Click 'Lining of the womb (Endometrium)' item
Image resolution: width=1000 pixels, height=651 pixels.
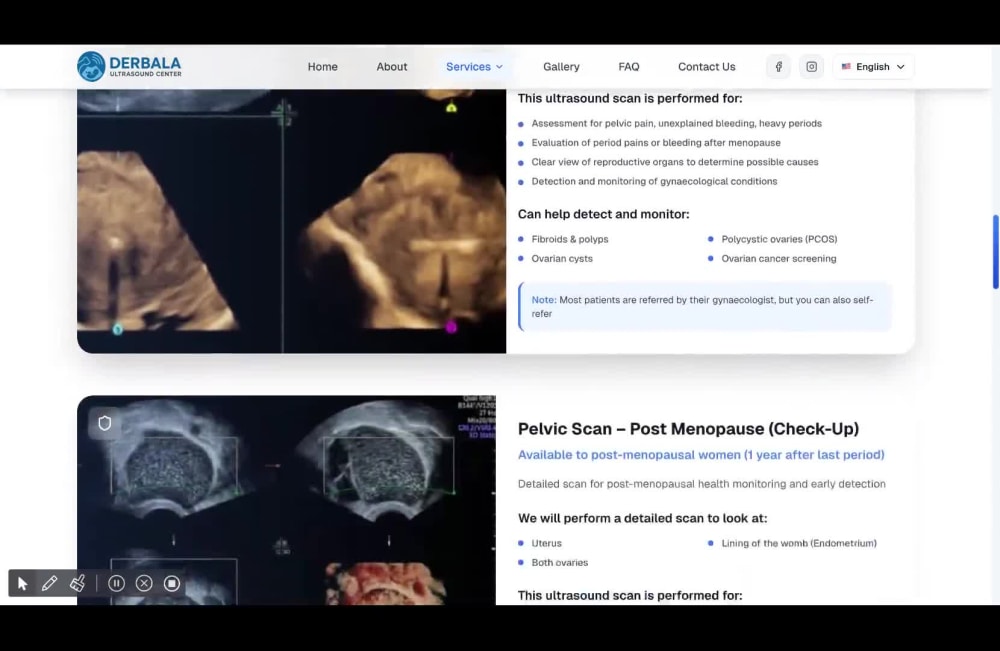pyautogui.click(x=798, y=543)
